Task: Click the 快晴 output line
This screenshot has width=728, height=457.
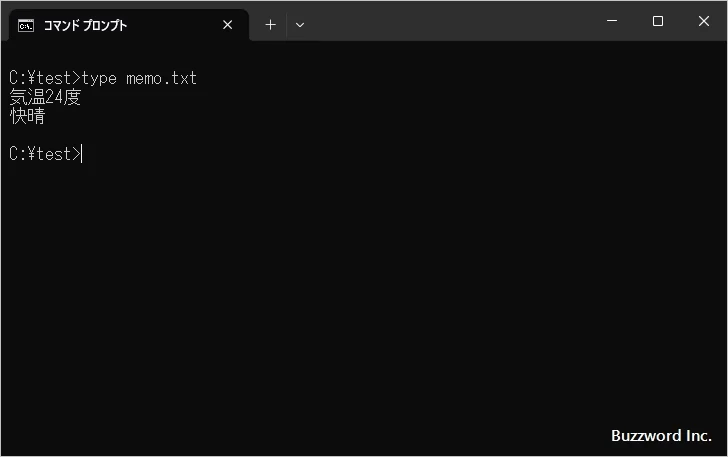Action: point(27,116)
